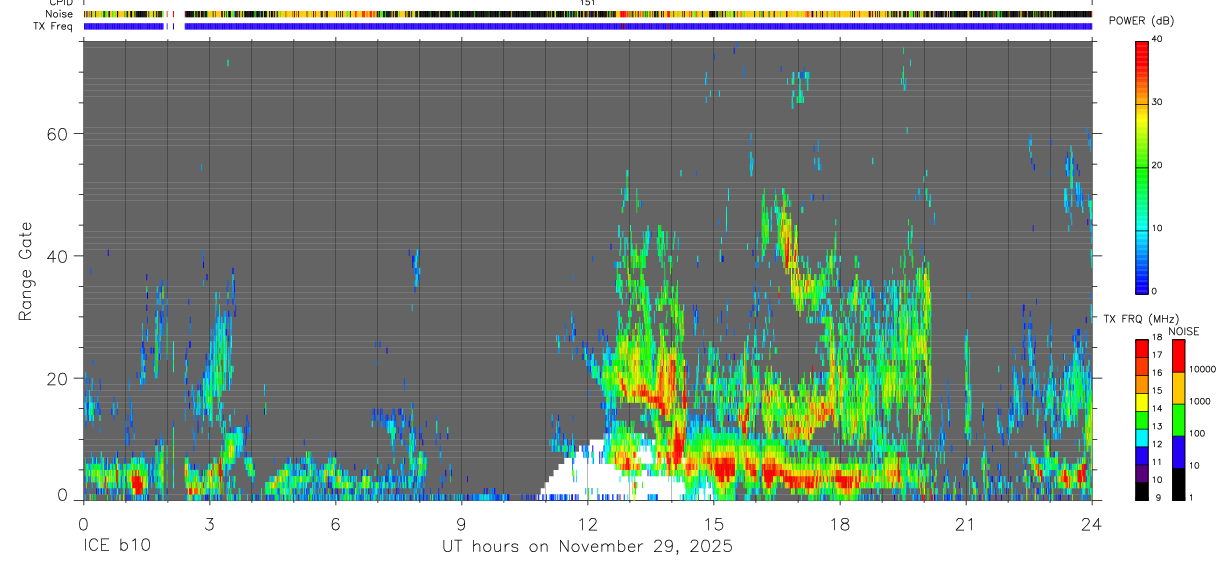Click the 40 value on POWER scale
This screenshot has height=567, width=1228.
(1158, 40)
